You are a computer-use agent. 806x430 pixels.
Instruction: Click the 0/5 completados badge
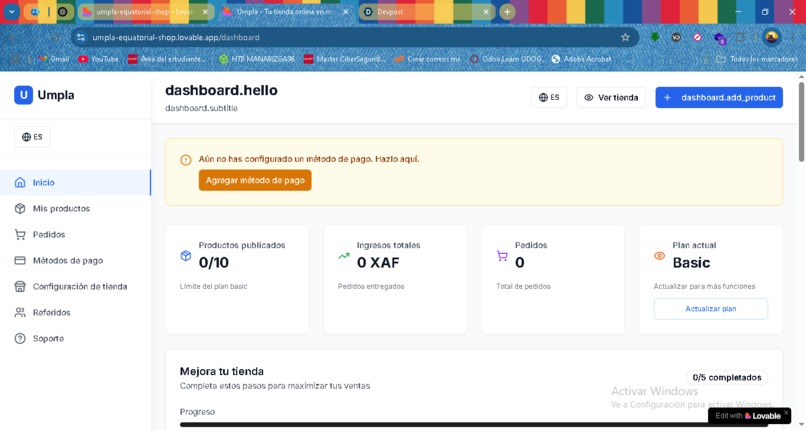[x=727, y=378]
